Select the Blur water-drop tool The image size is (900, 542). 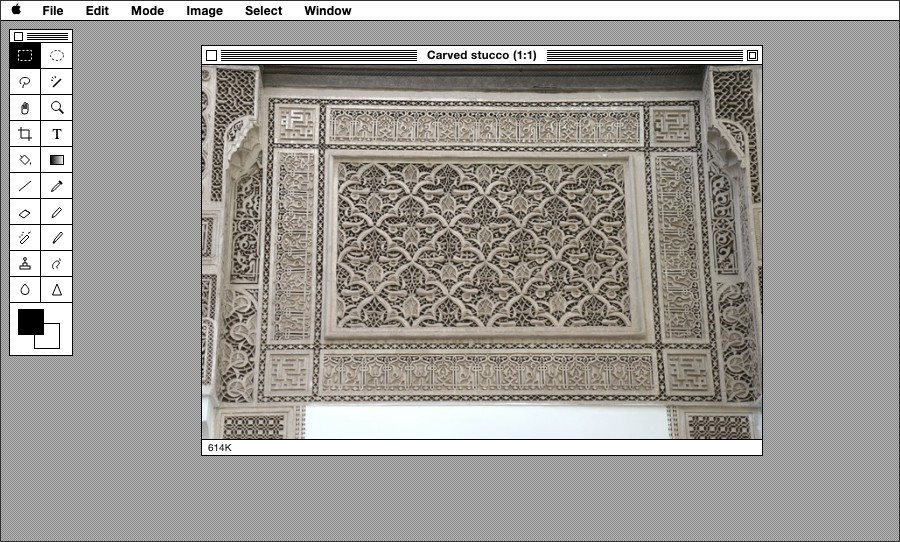coord(25,289)
